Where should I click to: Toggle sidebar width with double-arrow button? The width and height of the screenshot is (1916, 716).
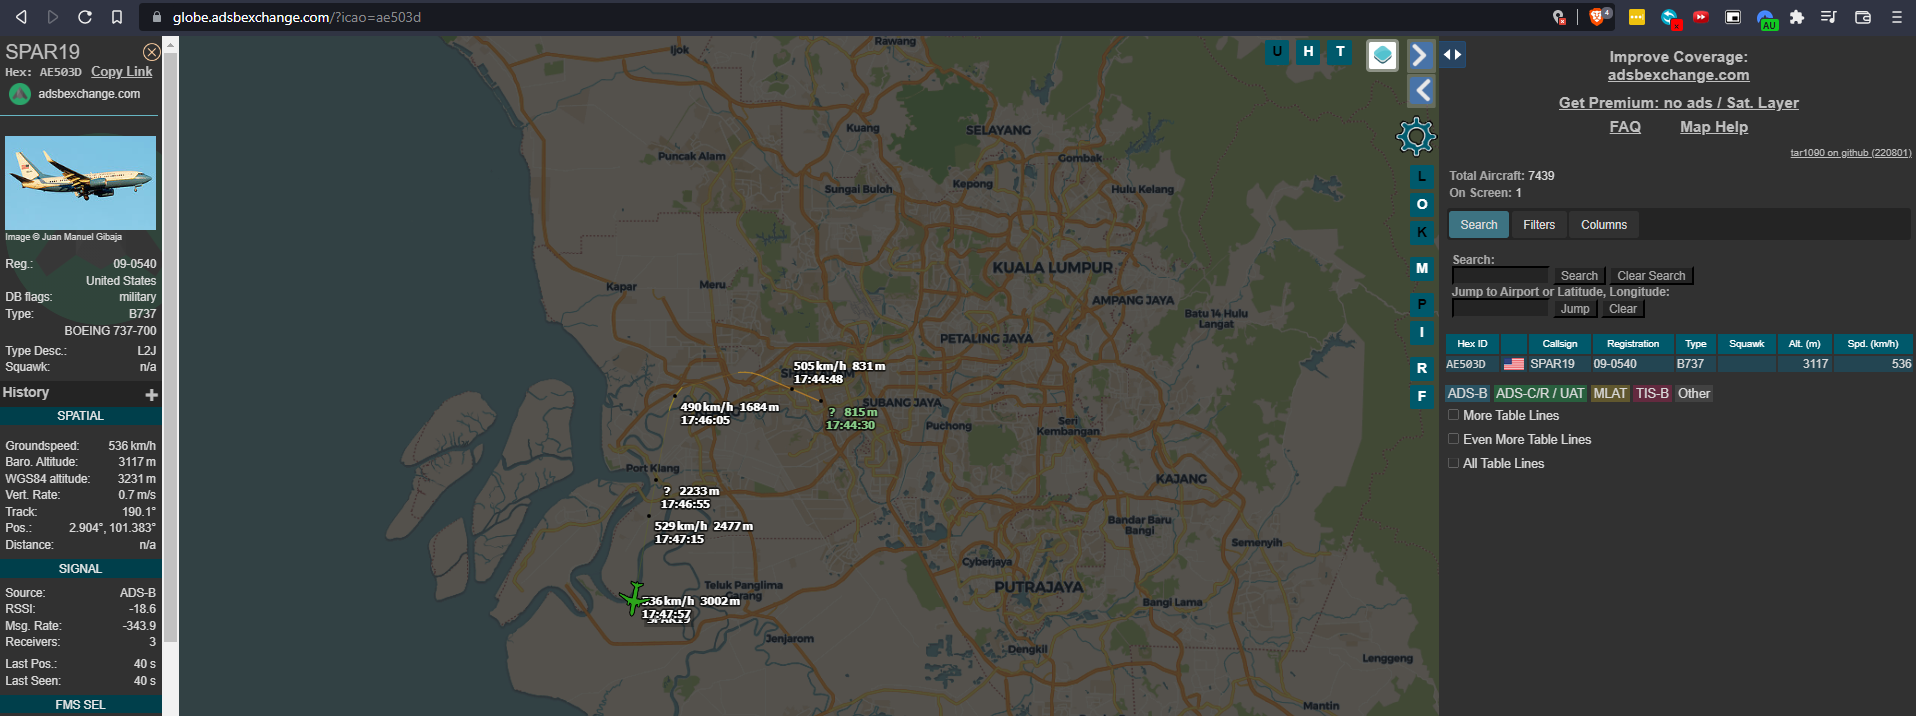click(x=1453, y=55)
